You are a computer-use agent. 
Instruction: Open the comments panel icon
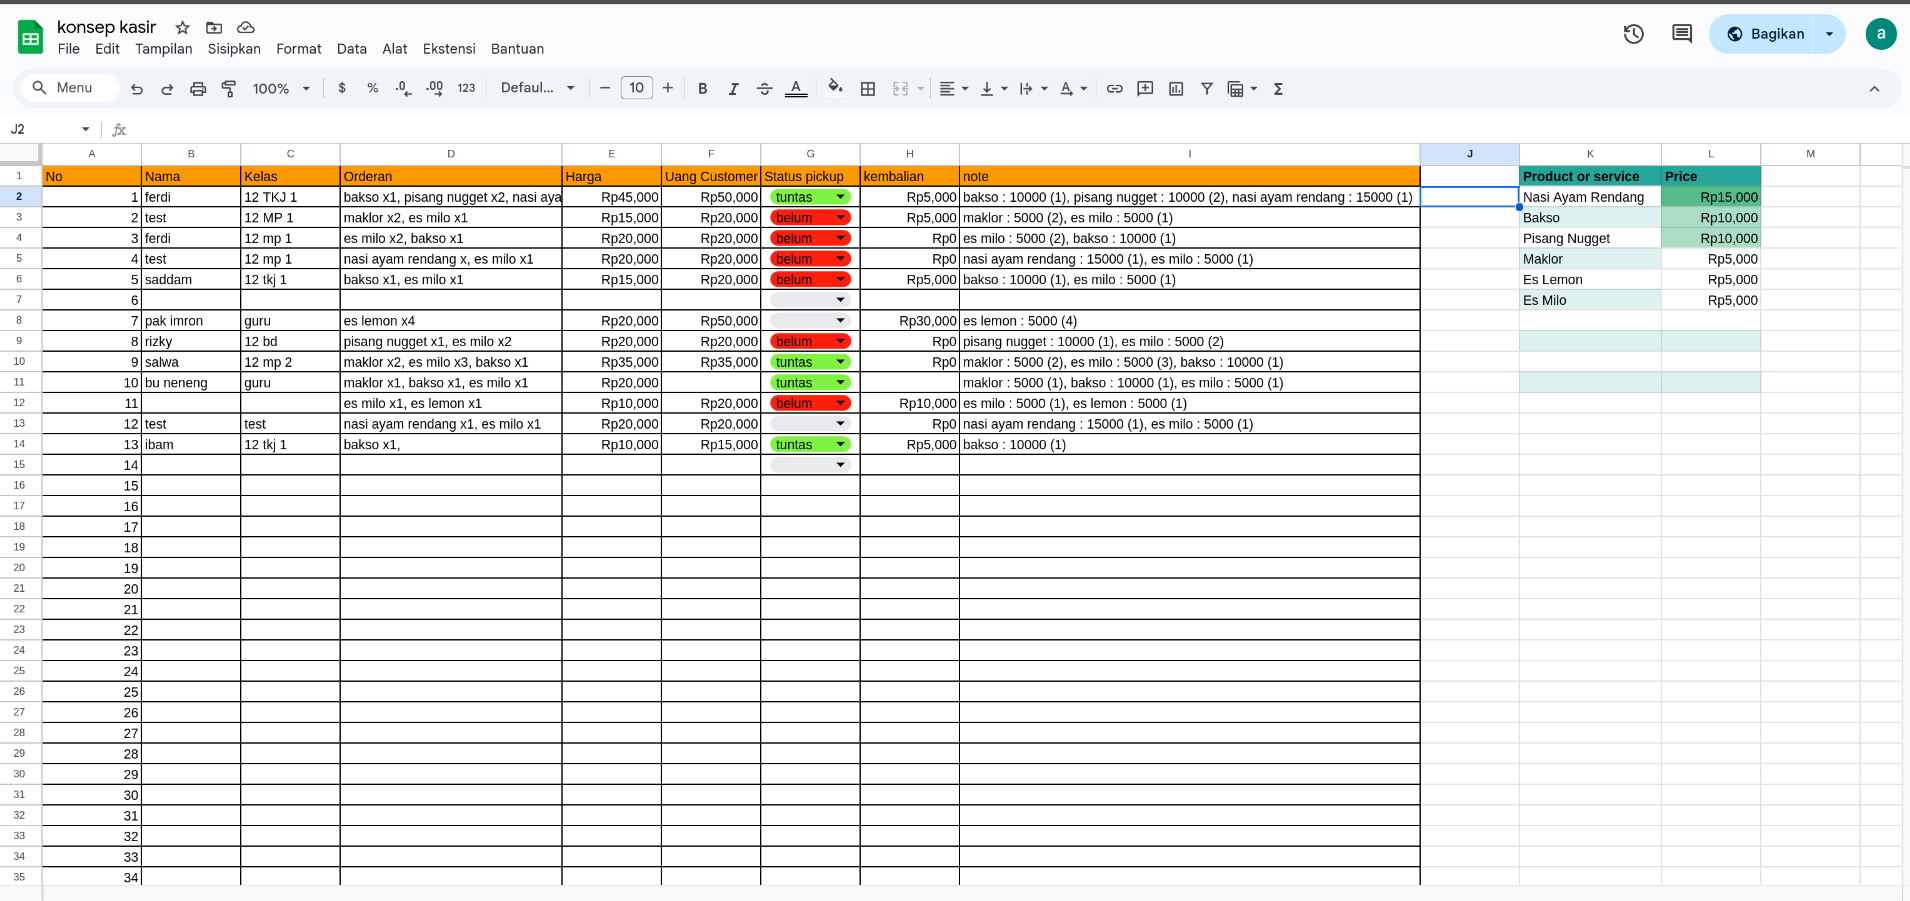coord(1682,34)
